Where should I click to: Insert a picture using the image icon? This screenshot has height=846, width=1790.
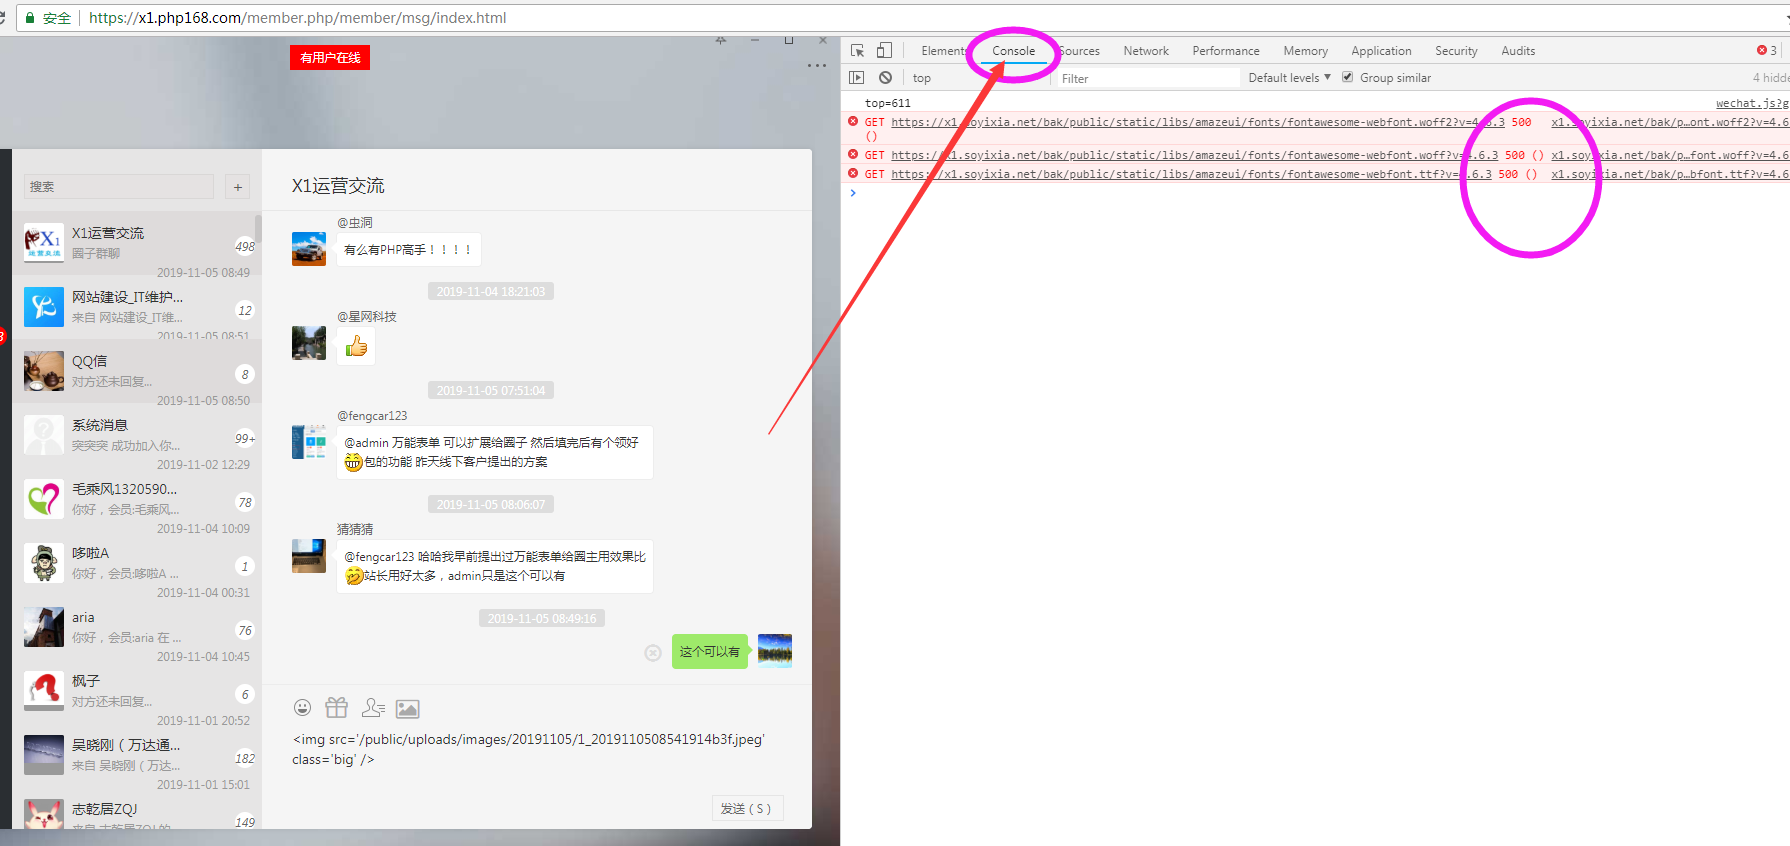tap(408, 709)
